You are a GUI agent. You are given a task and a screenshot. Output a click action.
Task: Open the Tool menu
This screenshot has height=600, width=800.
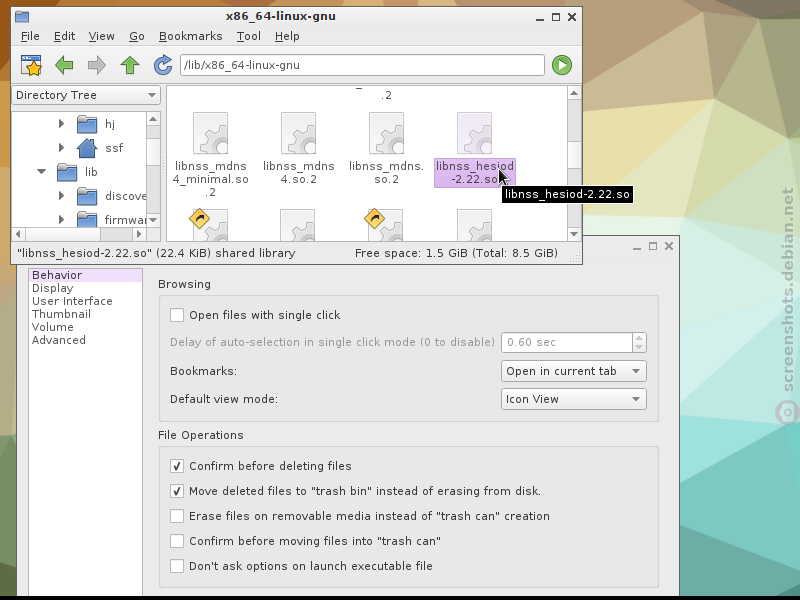[248, 36]
